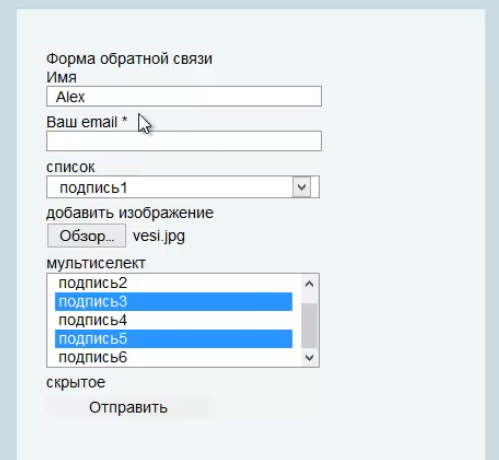Focus the Ваш email input field
The image size is (499, 460).
pyautogui.click(x=184, y=141)
